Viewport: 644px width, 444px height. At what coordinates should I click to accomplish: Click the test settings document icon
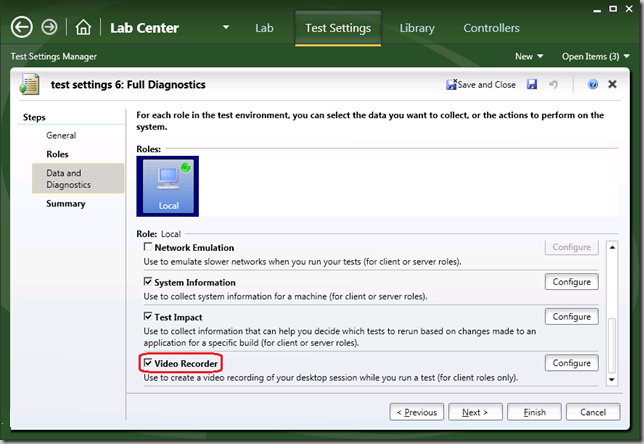[29, 84]
